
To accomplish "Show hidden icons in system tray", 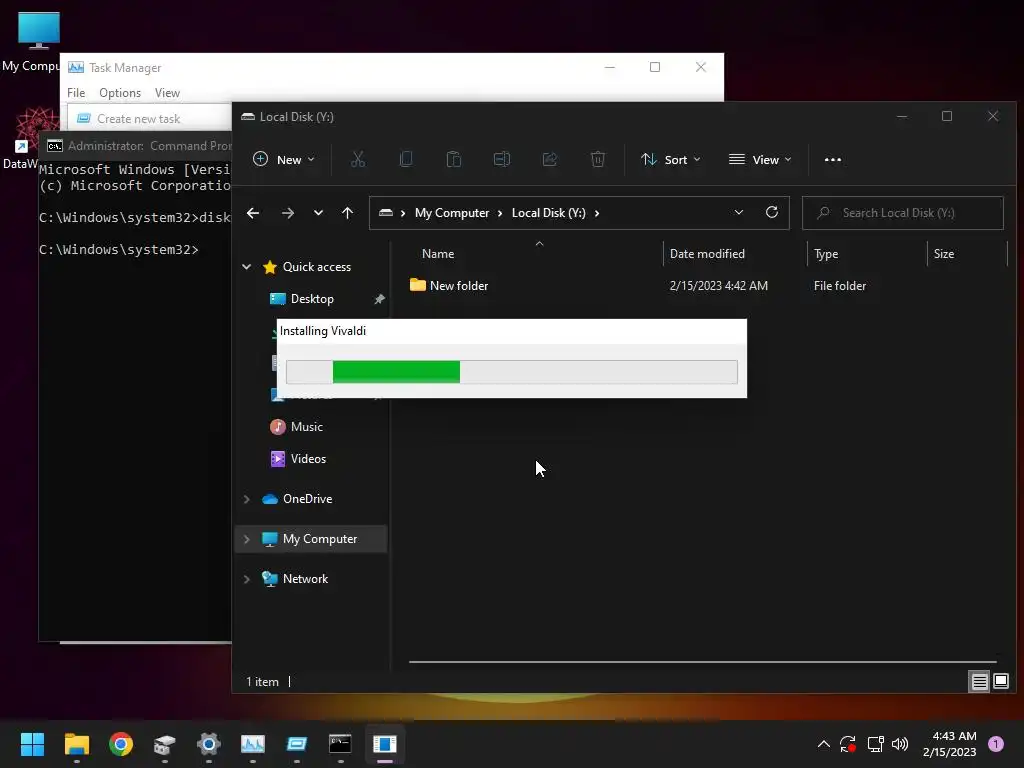I will [824, 744].
